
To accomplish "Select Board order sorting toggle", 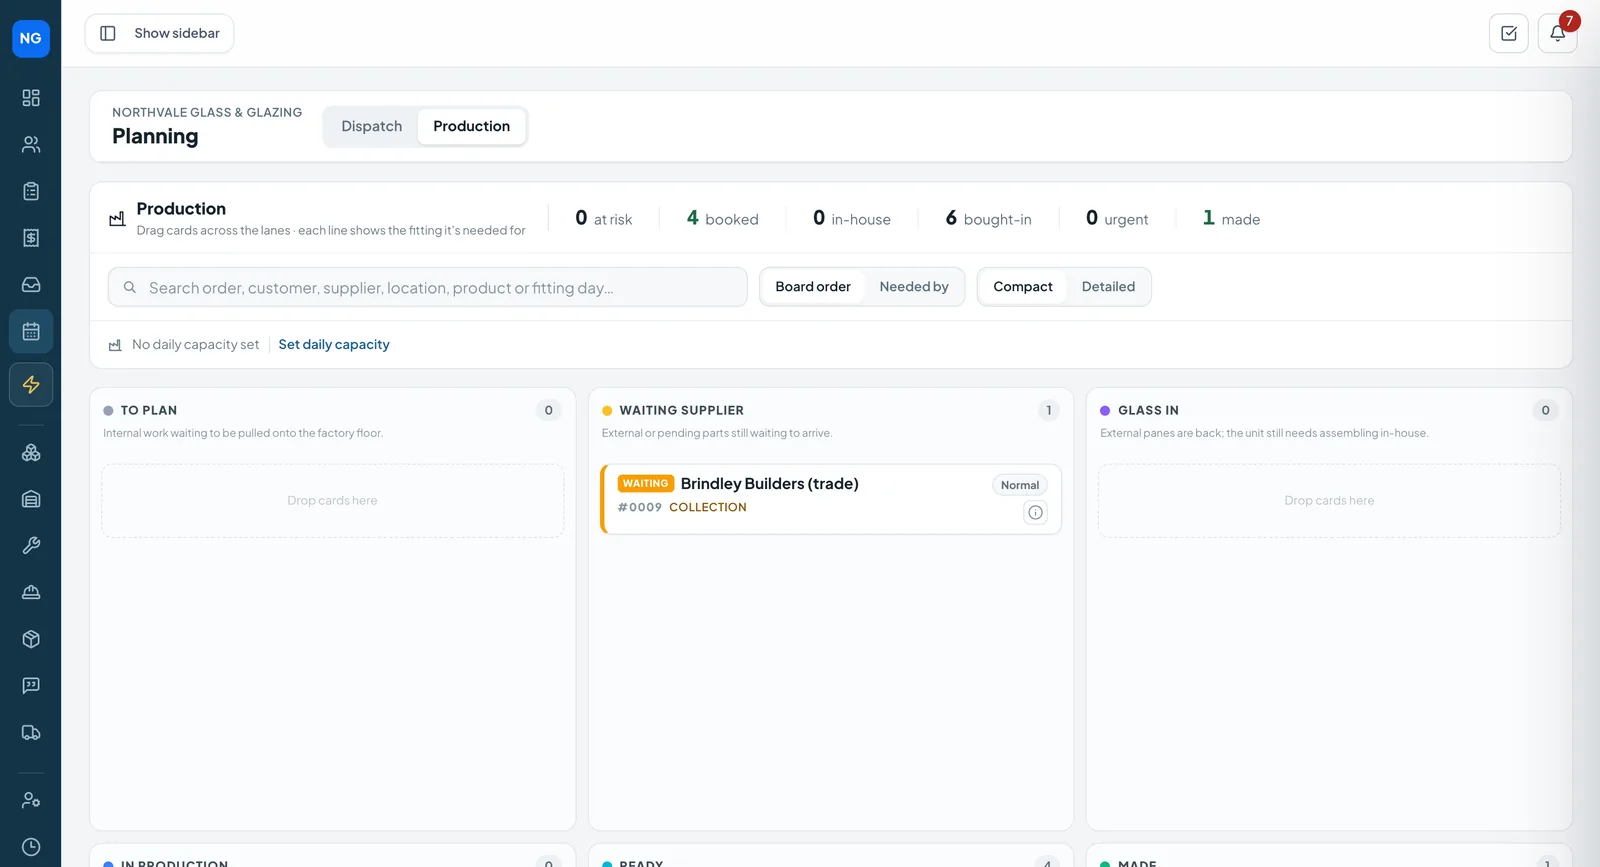I will pos(813,287).
